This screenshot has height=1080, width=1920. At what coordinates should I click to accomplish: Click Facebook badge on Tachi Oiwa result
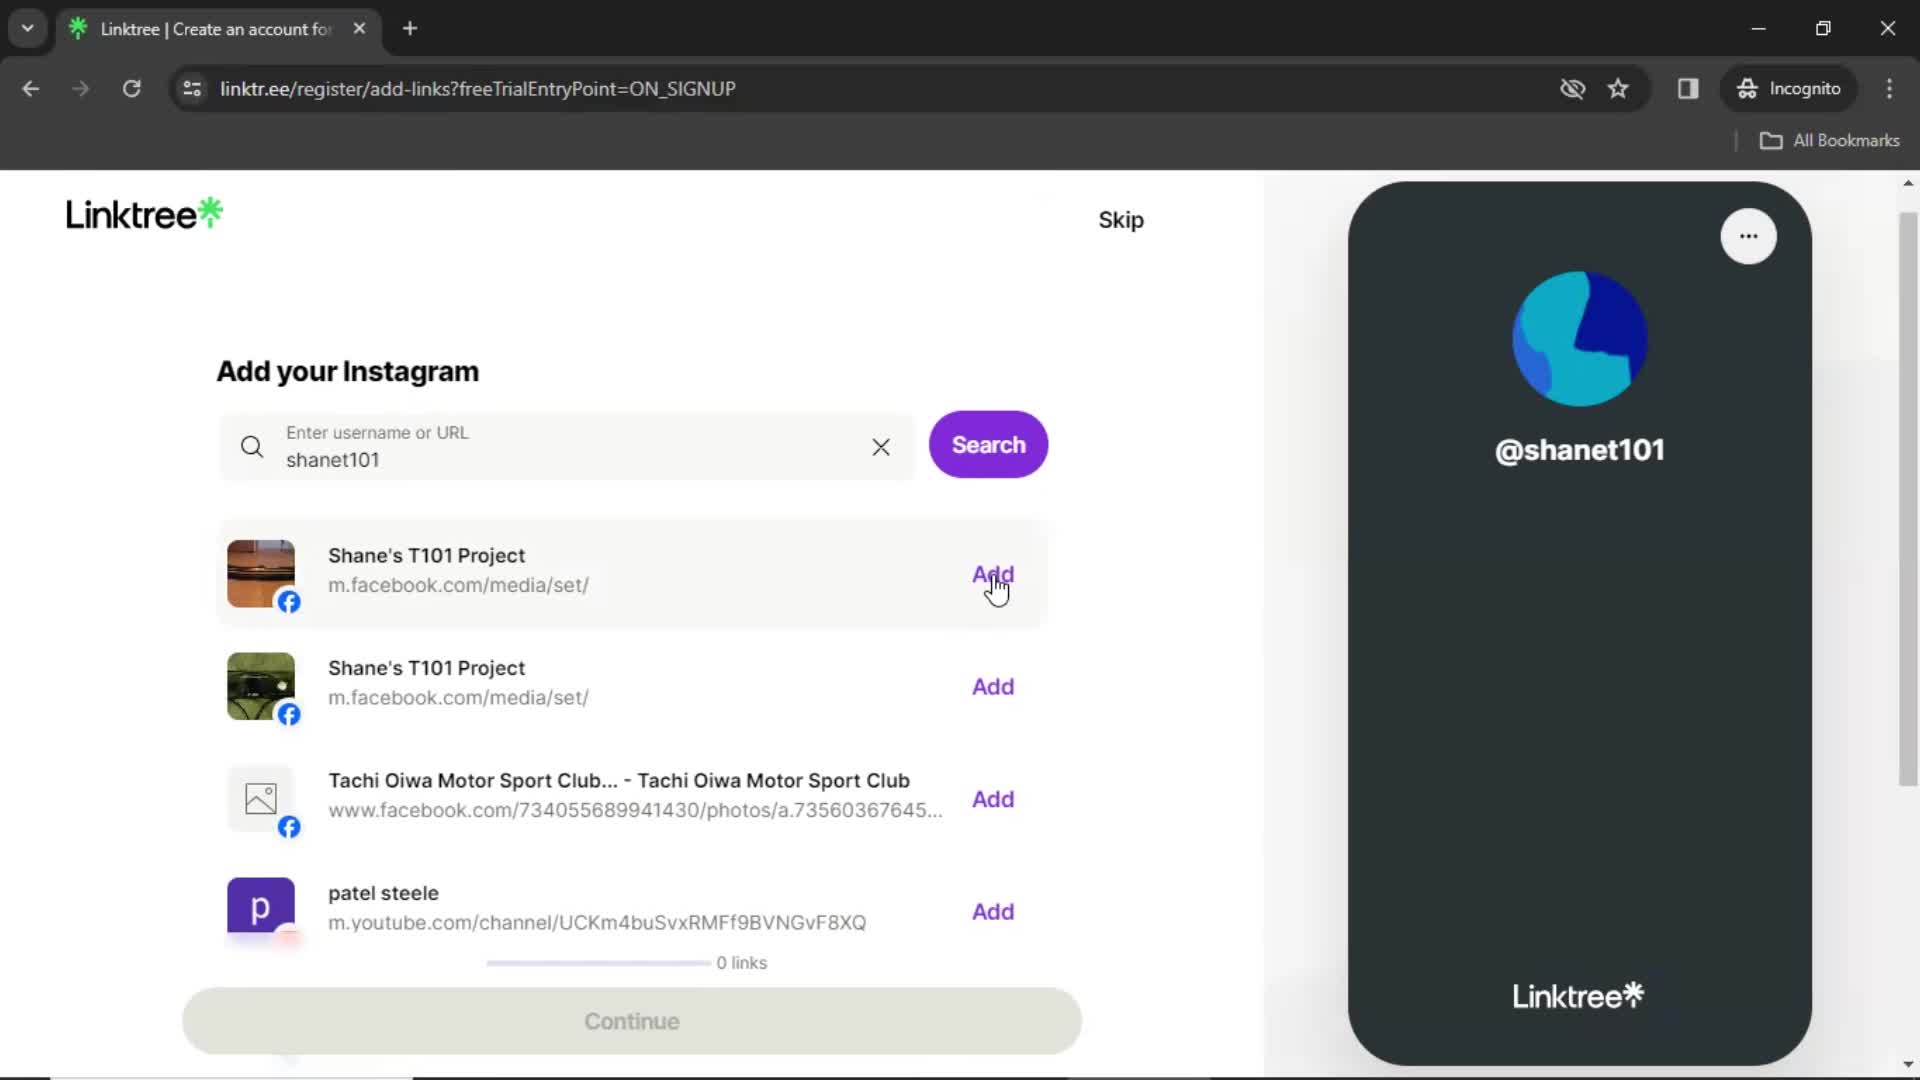click(x=289, y=827)
